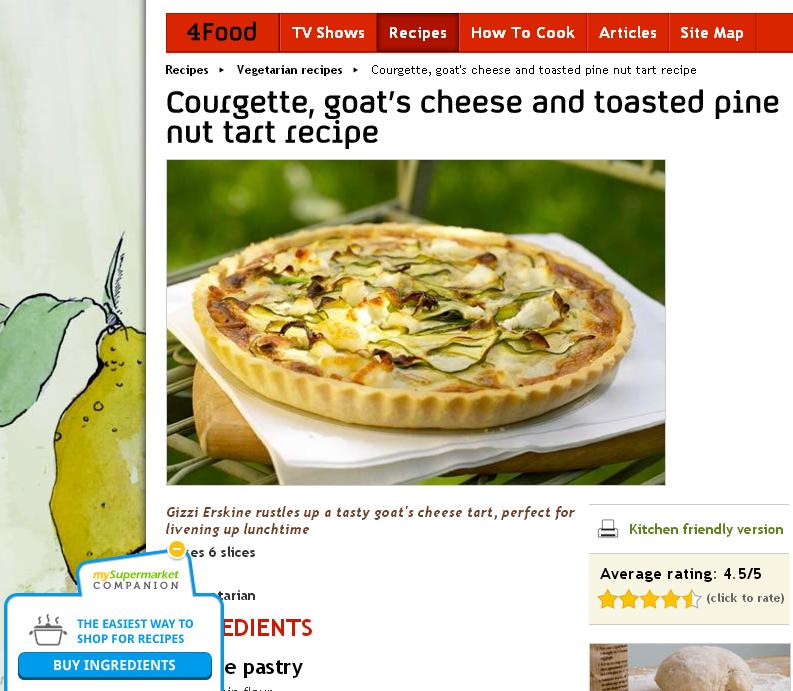
Task: Click the Buy Ingredients button
Action: coord(115,665)
